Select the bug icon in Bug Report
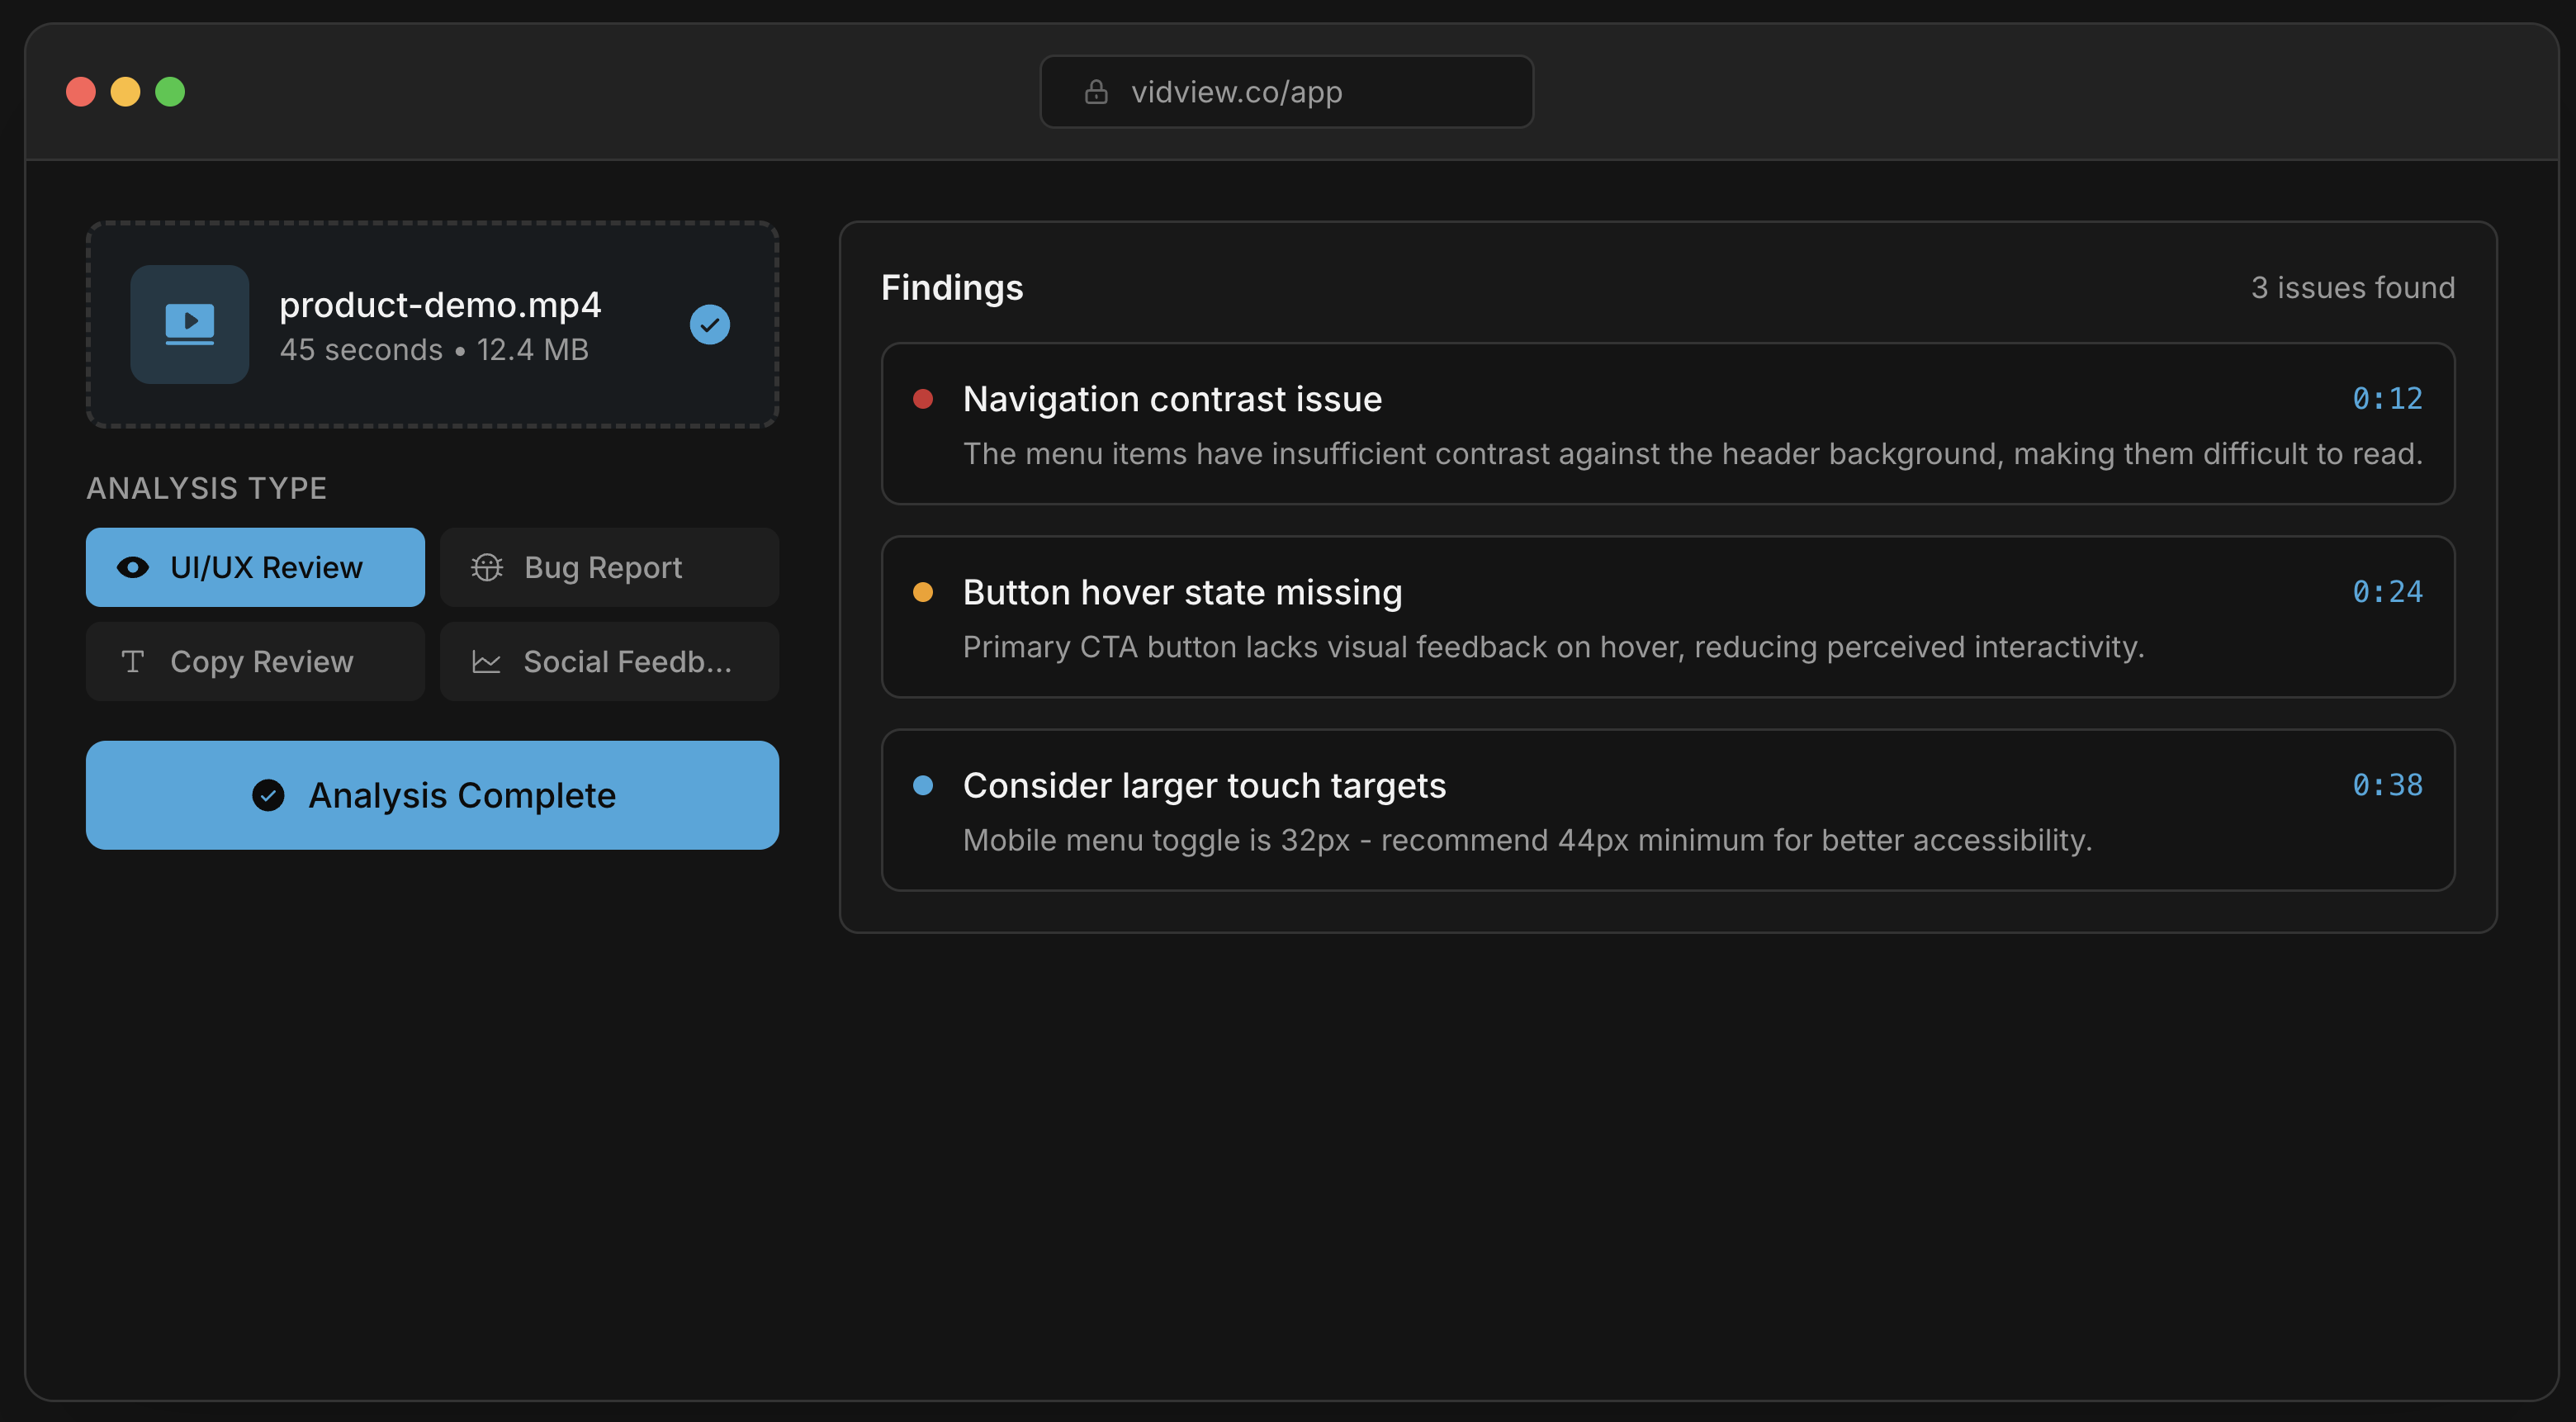 click(487, 567)
